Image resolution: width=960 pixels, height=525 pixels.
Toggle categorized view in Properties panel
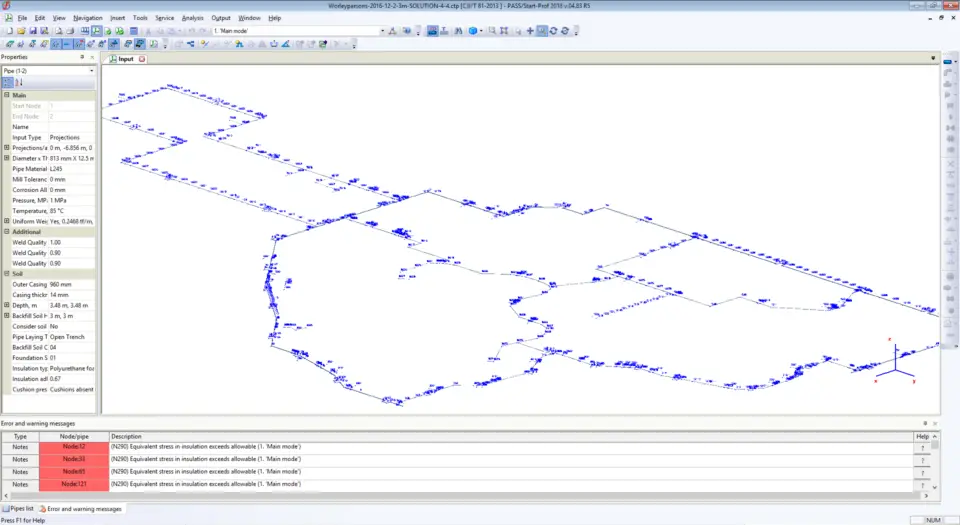pyautogui.click(x=8, y=82)
